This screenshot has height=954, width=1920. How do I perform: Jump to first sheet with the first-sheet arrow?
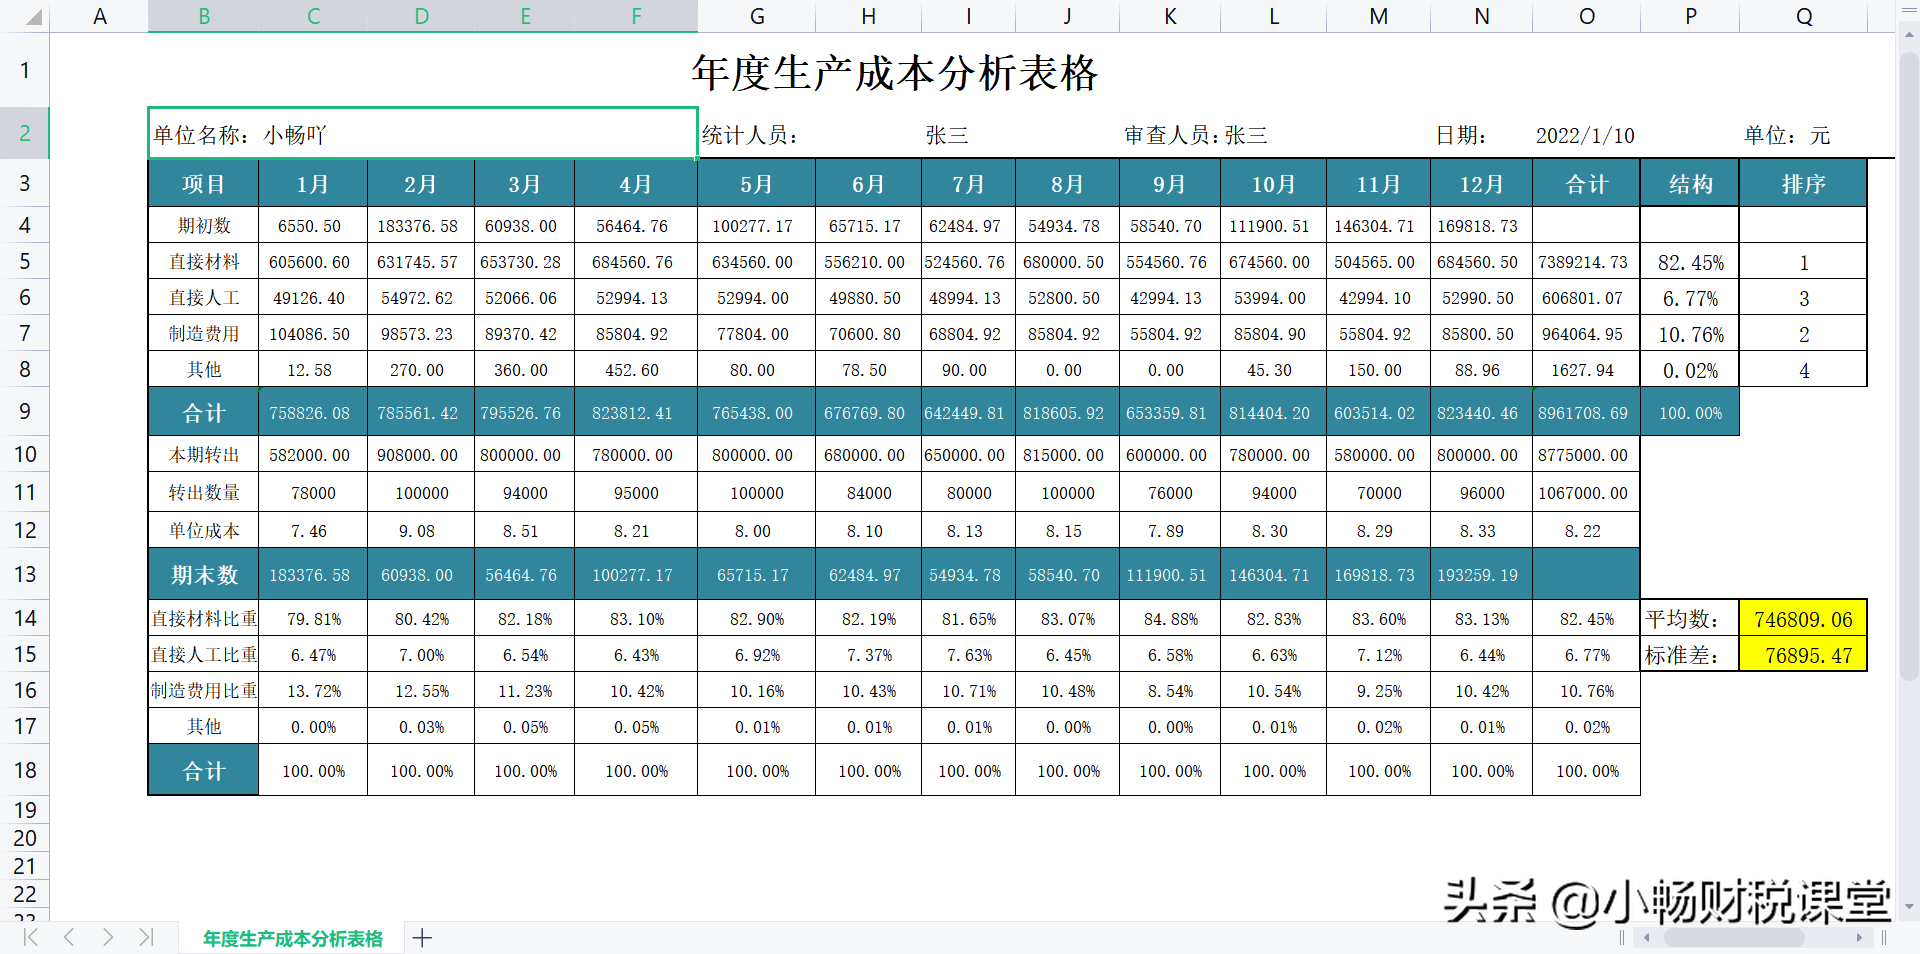(29, 938)
